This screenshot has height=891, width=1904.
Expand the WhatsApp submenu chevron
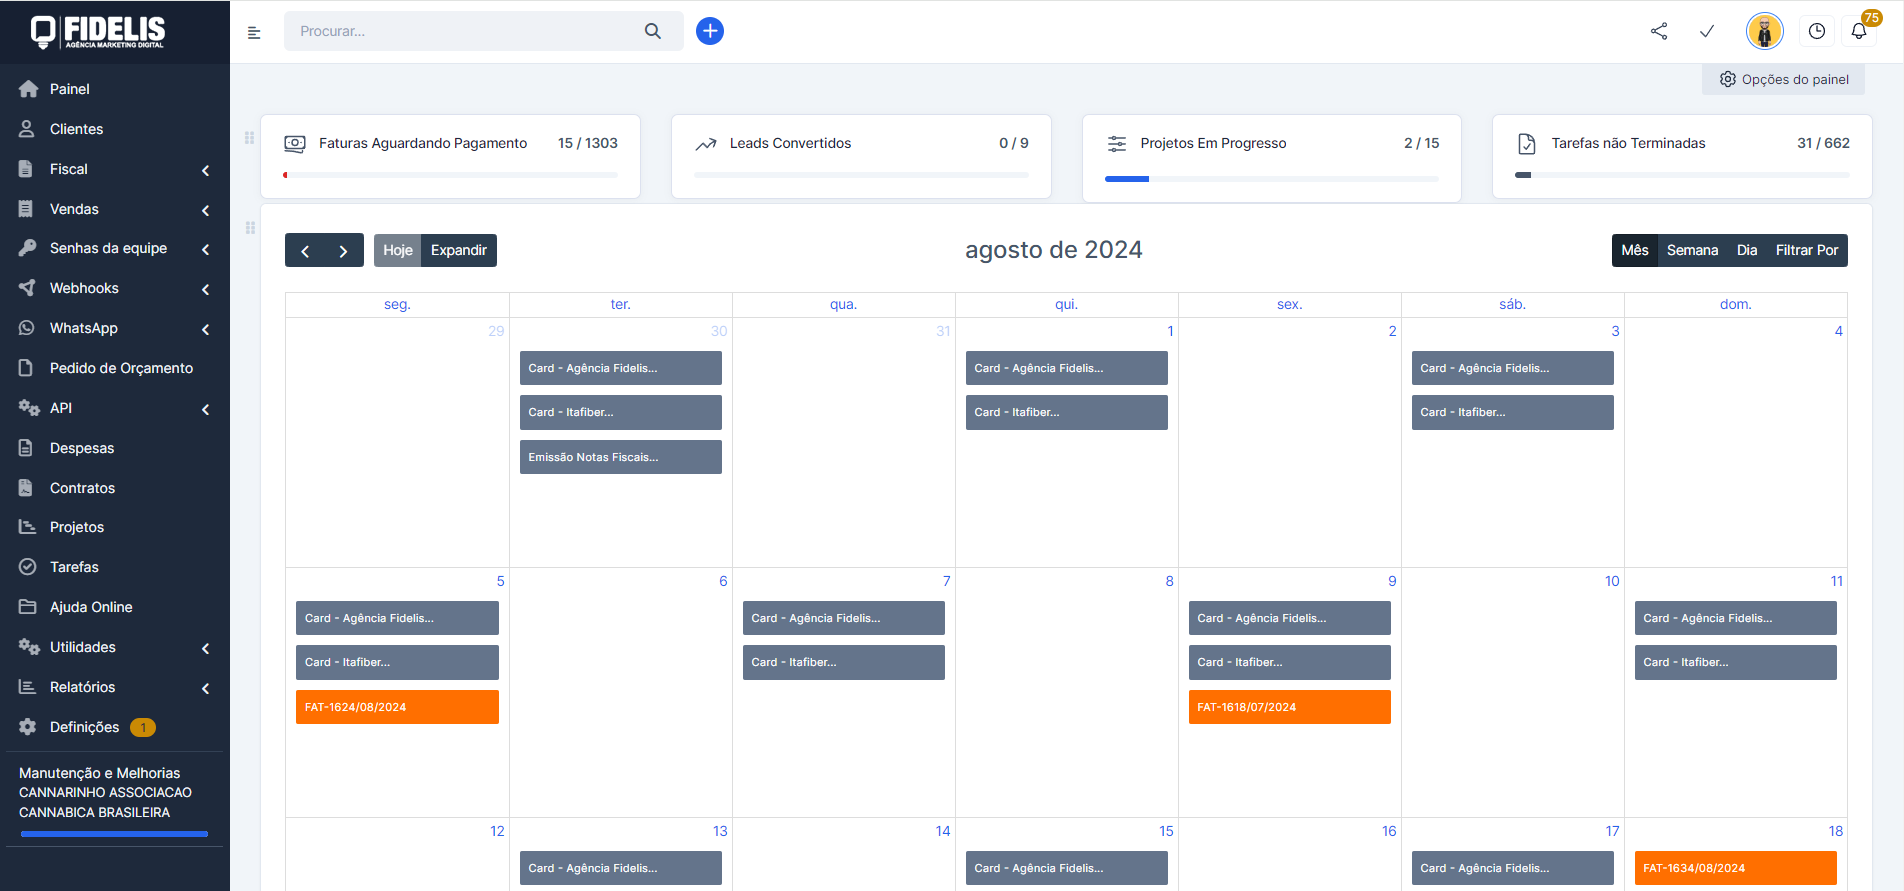click(205, 329)
